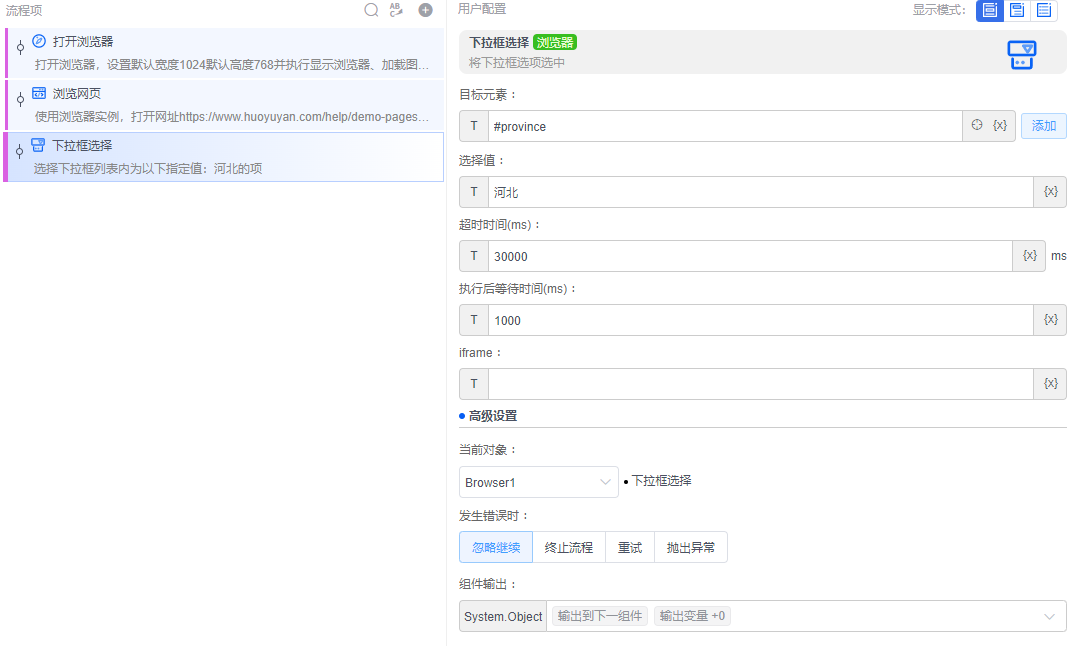Select the 重试 error handling option
Screen dimensions: 1071x646
(629, 547)
